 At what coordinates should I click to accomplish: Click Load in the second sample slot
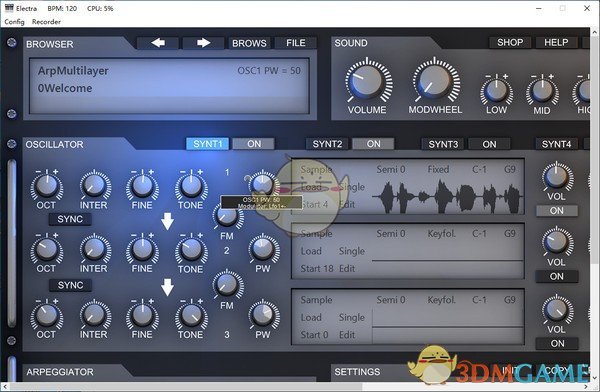(311, 251)
